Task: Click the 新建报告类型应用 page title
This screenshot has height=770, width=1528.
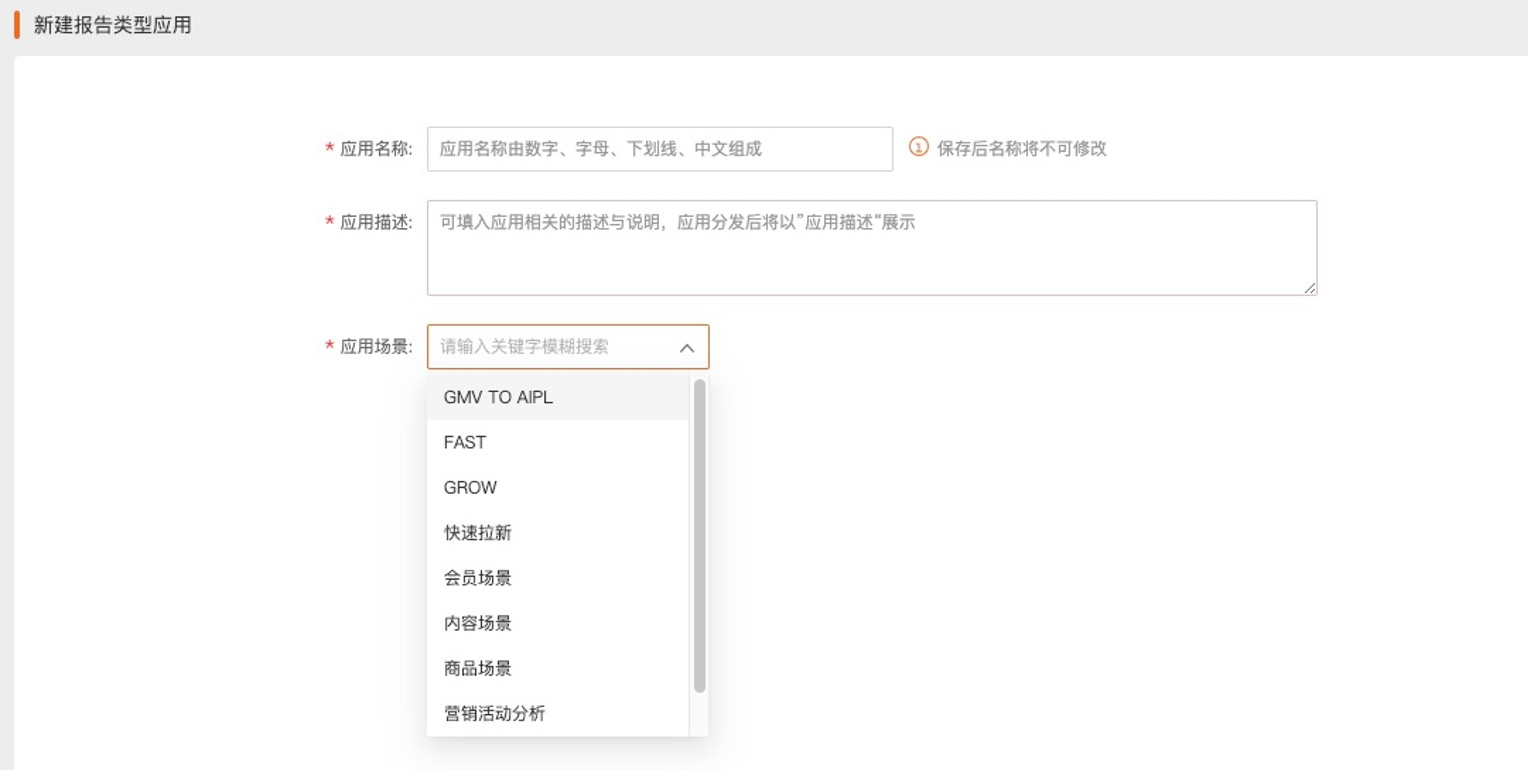Action: click(112, 25)
